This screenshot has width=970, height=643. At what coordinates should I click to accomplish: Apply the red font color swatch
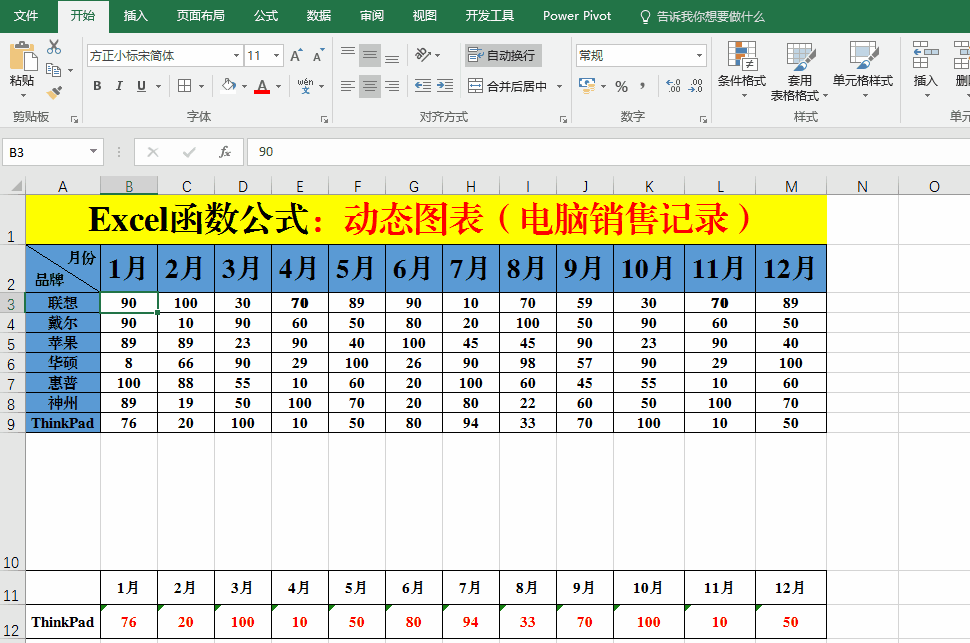point(262,86)
